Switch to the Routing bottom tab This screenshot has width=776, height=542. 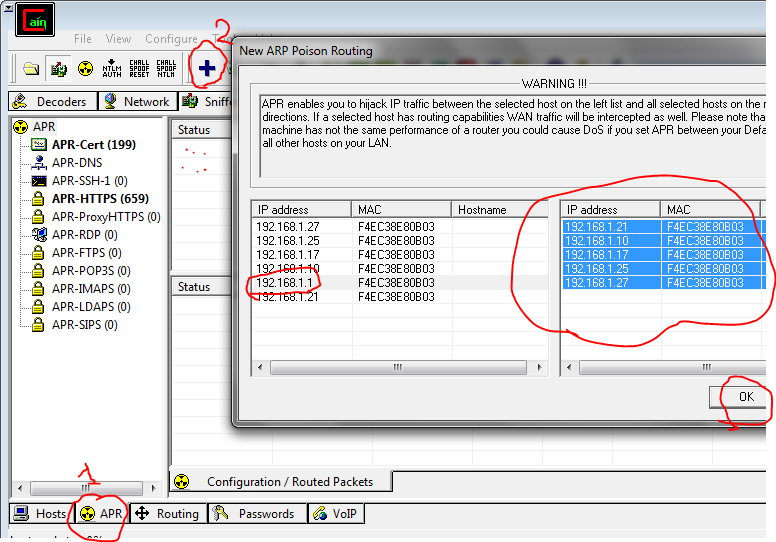[168, 514]
